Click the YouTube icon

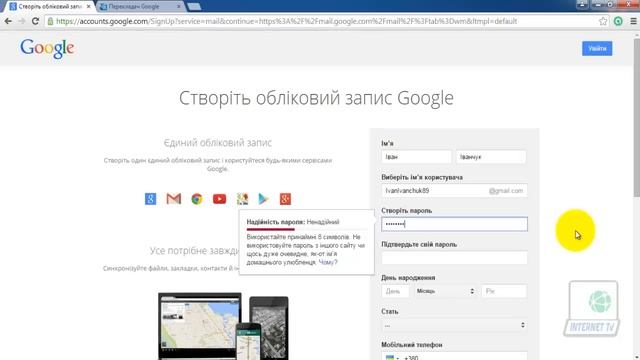(x=220, y=199)
